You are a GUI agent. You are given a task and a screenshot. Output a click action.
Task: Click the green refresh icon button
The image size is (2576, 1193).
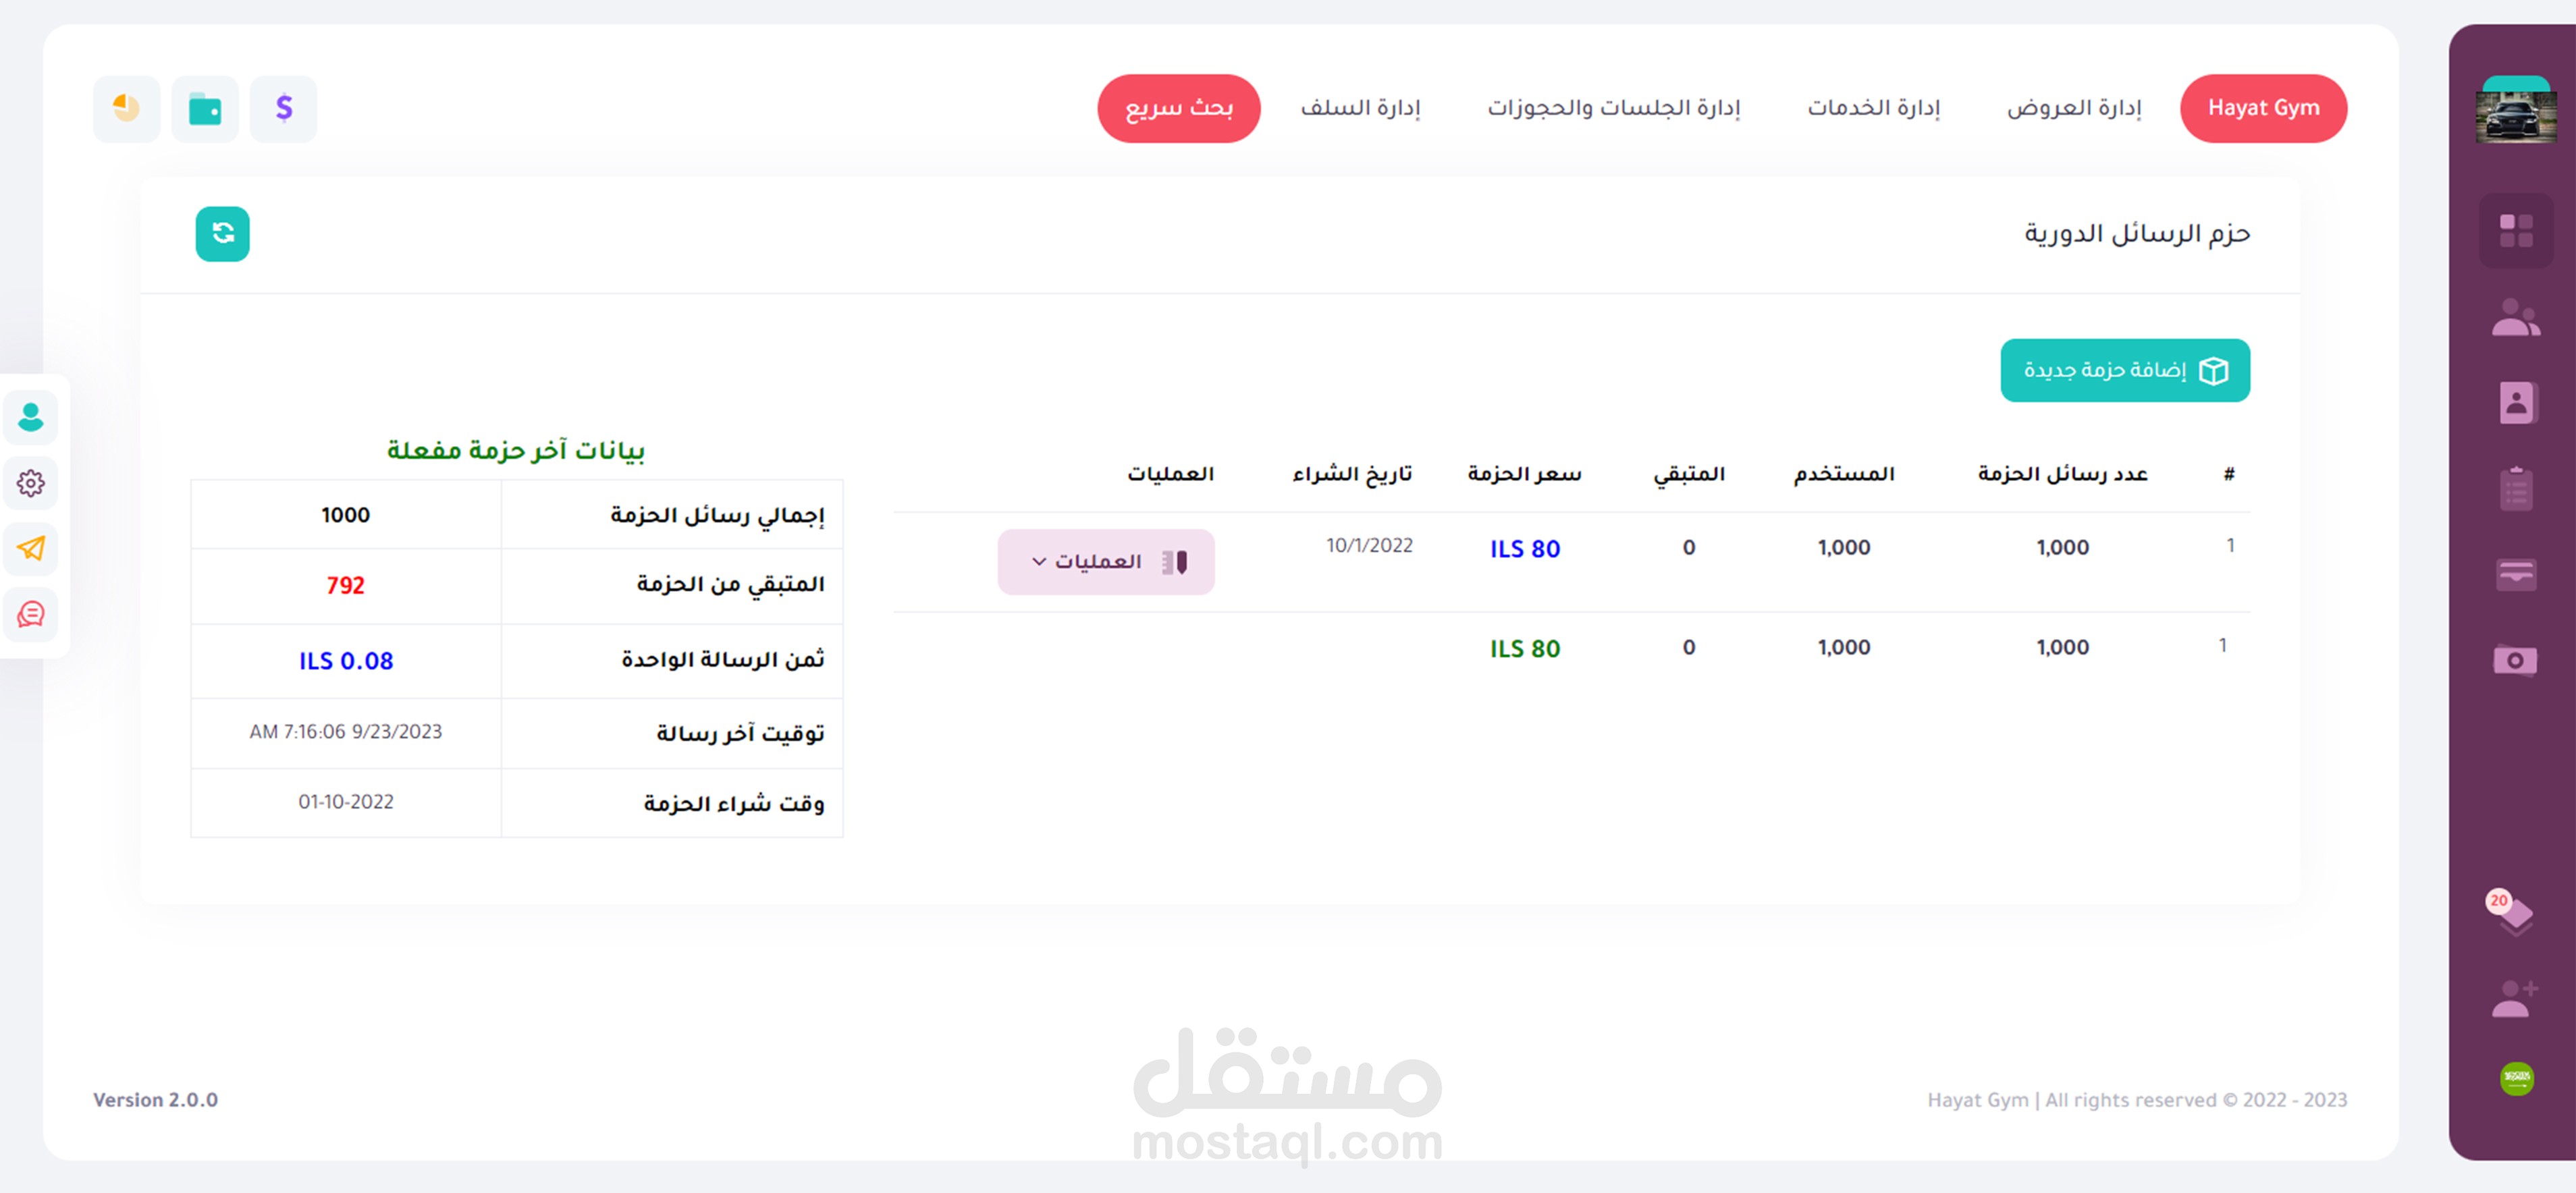pos(222,234)
